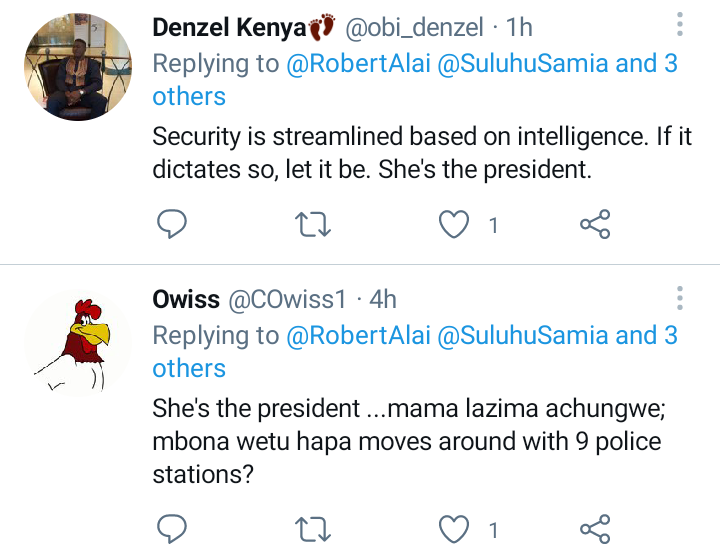Viewport: 720px width, 557px height.
Task: Open @SuluhuSamia mention in Owiss's reply
Action: coord(523,335)
